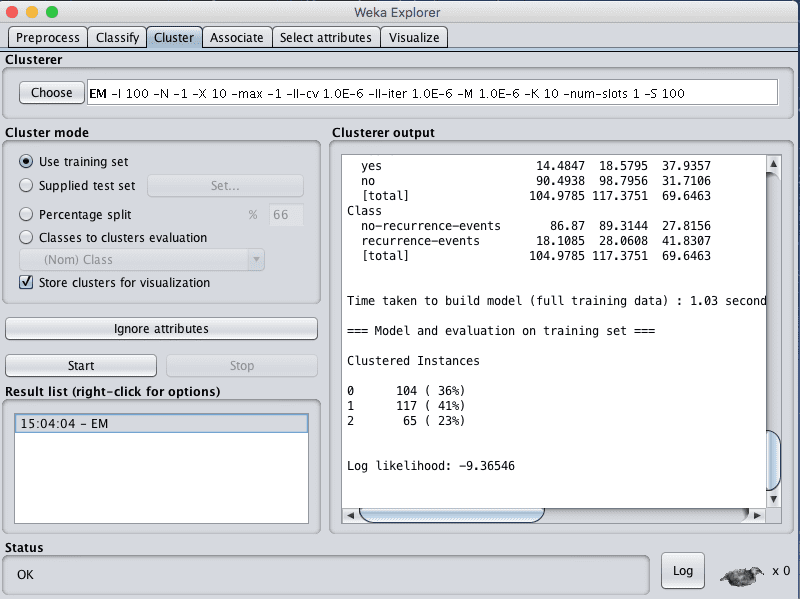Click the no row value 90.4938

click(x=560, y=181)
